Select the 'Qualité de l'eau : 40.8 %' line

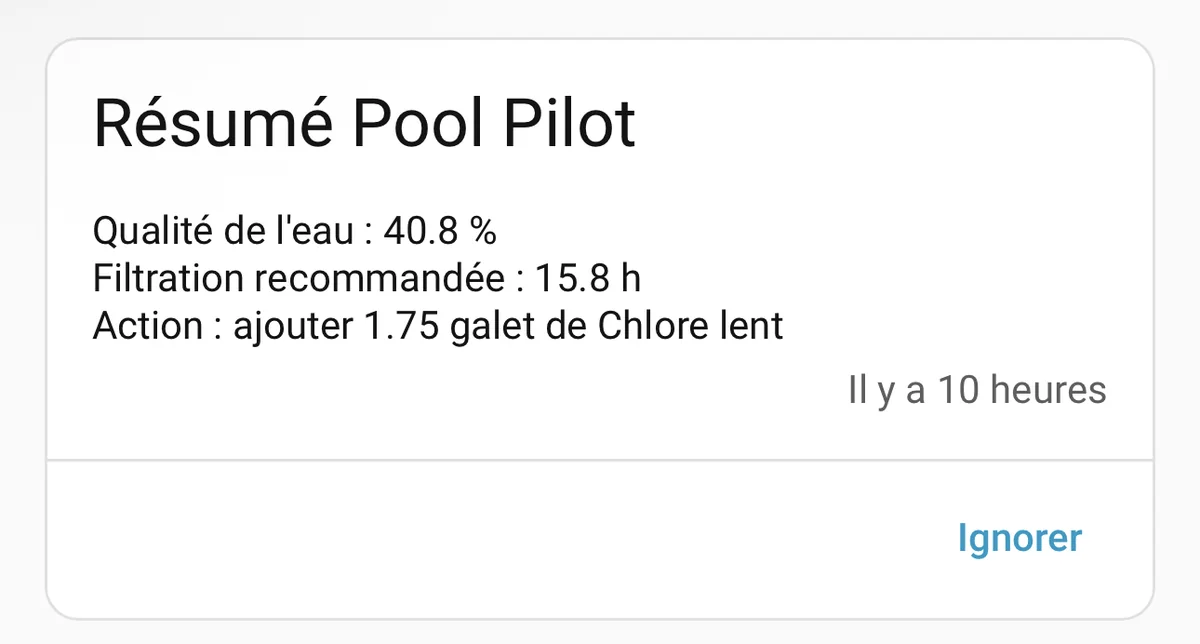pos(295,231)
